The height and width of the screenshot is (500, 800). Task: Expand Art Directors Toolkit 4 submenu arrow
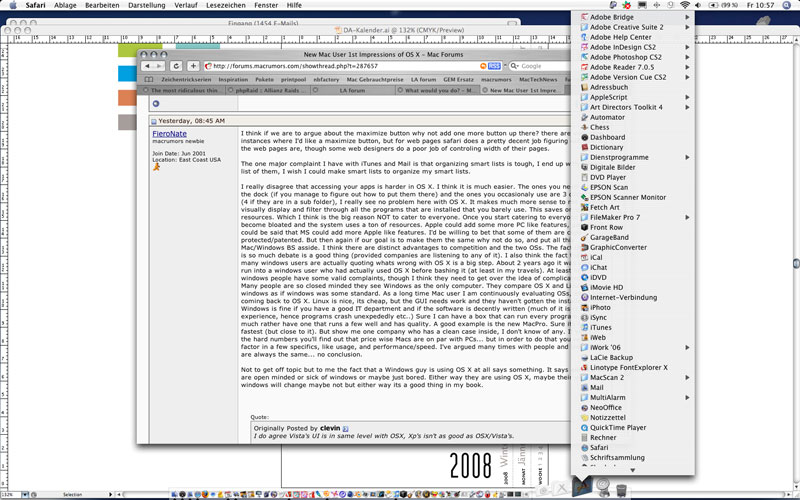point(687,107)
